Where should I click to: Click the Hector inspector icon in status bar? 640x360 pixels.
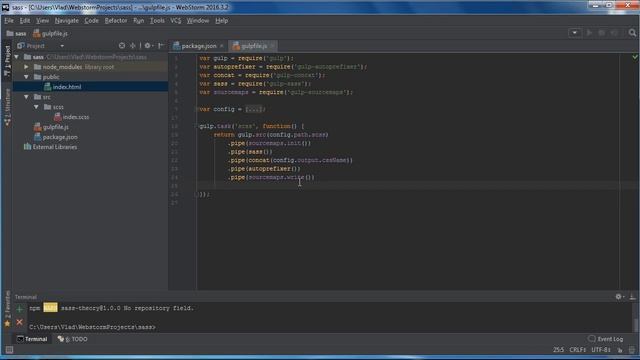coord(632,350)
